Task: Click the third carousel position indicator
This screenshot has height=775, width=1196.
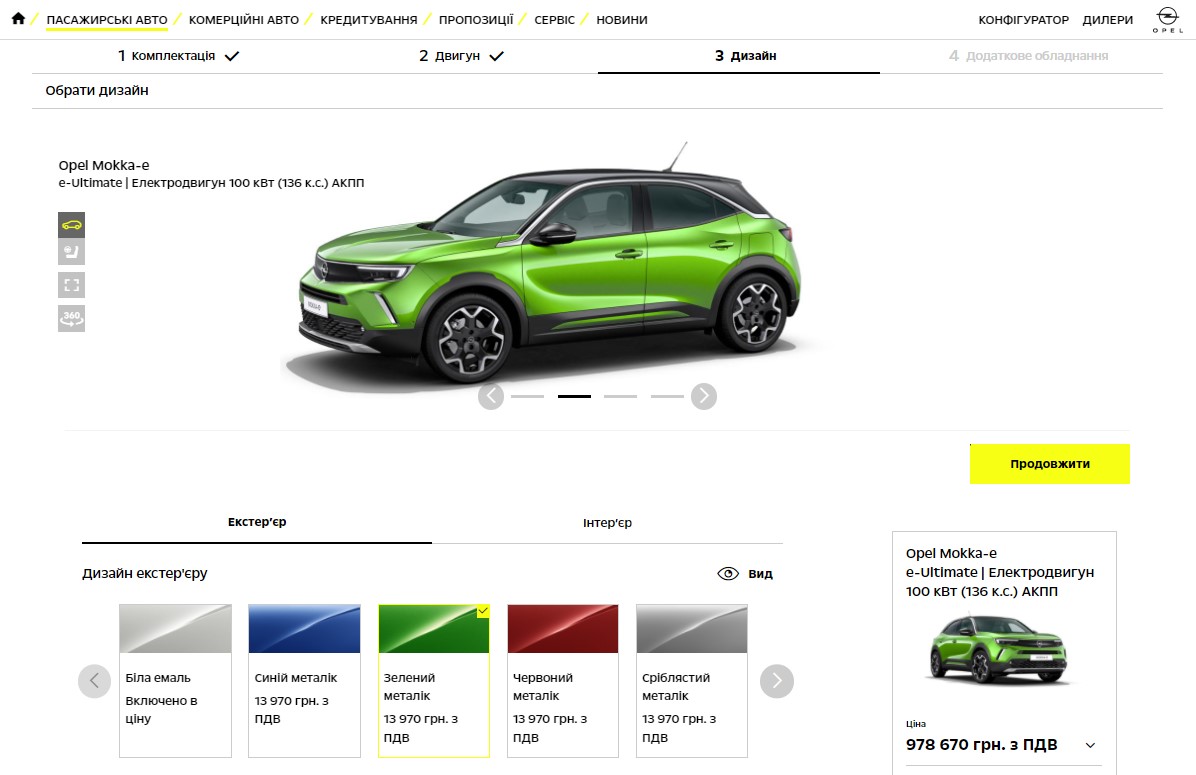Action: [x=620, y=396]
